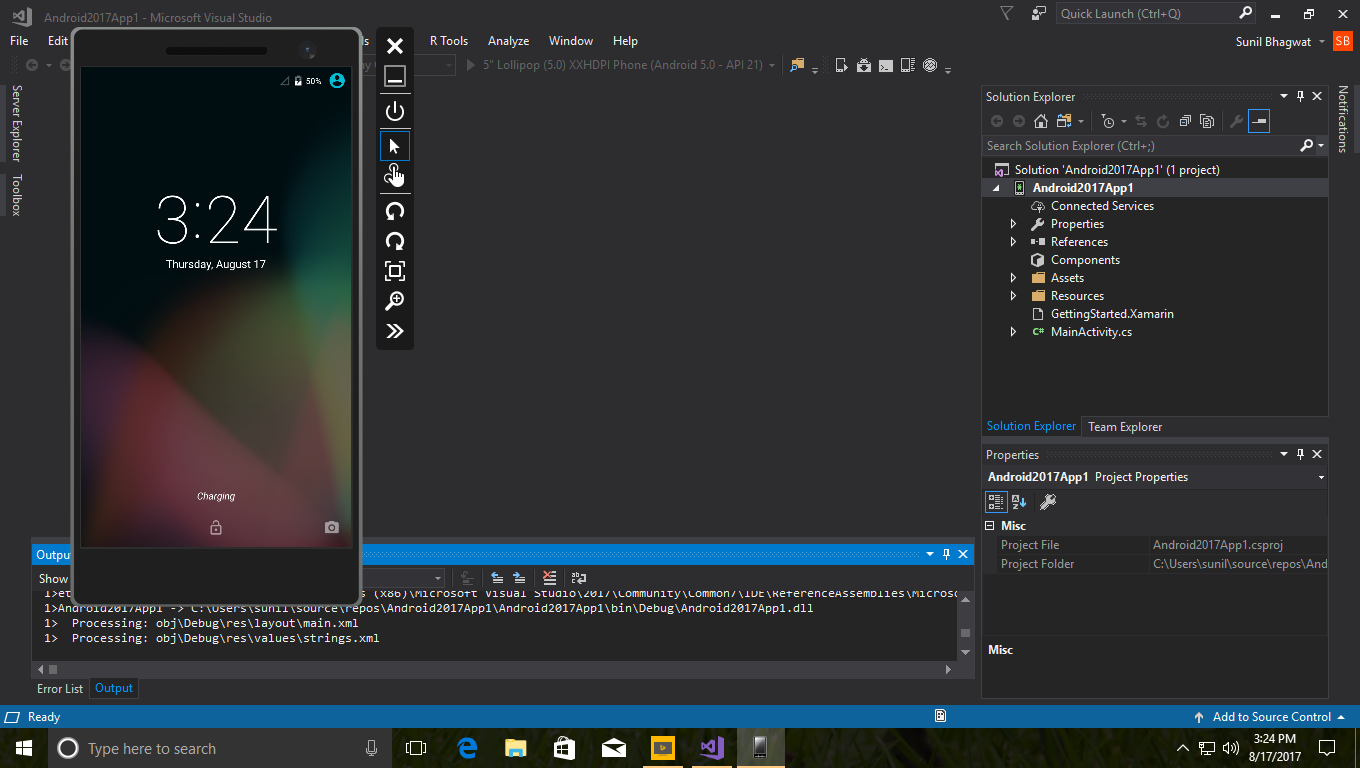The height and width of the screenshot is (768, 1360).
Task: Open the Window menu
Action: pos(571,41)
